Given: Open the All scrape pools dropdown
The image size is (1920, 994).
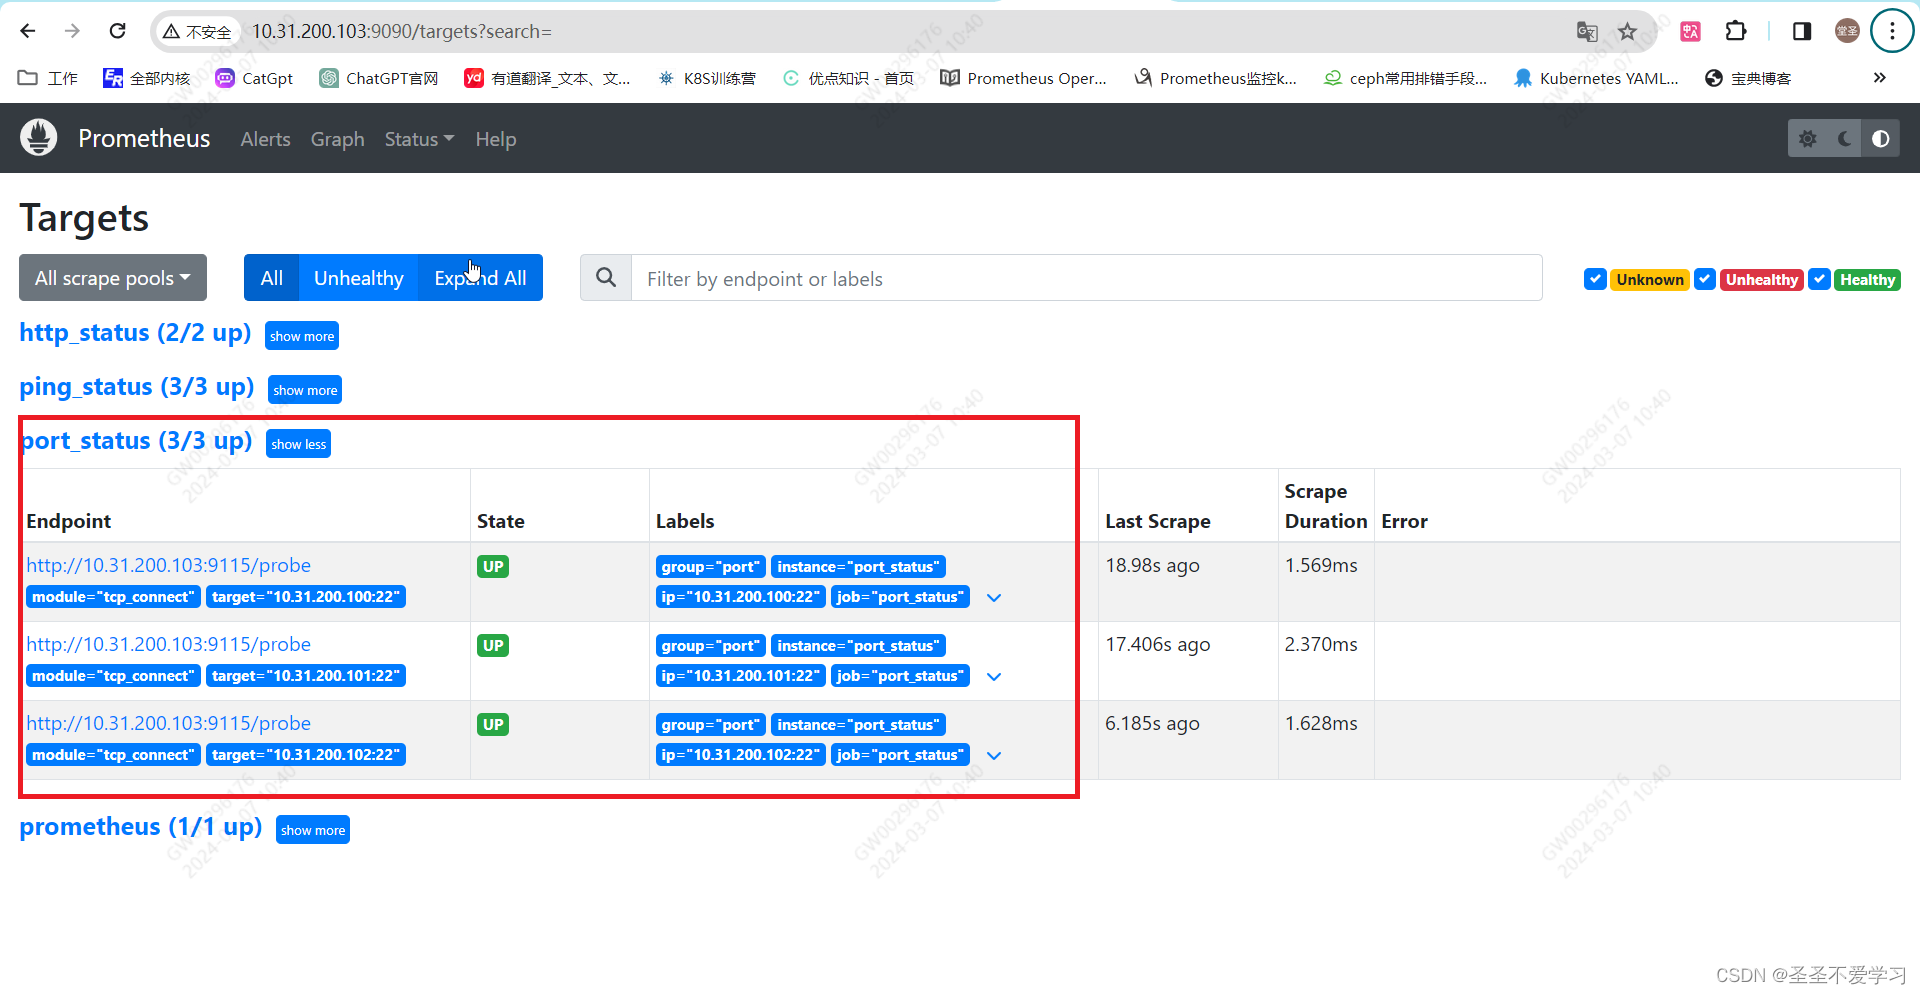Looking at the screenshot, I should point(113,278).
